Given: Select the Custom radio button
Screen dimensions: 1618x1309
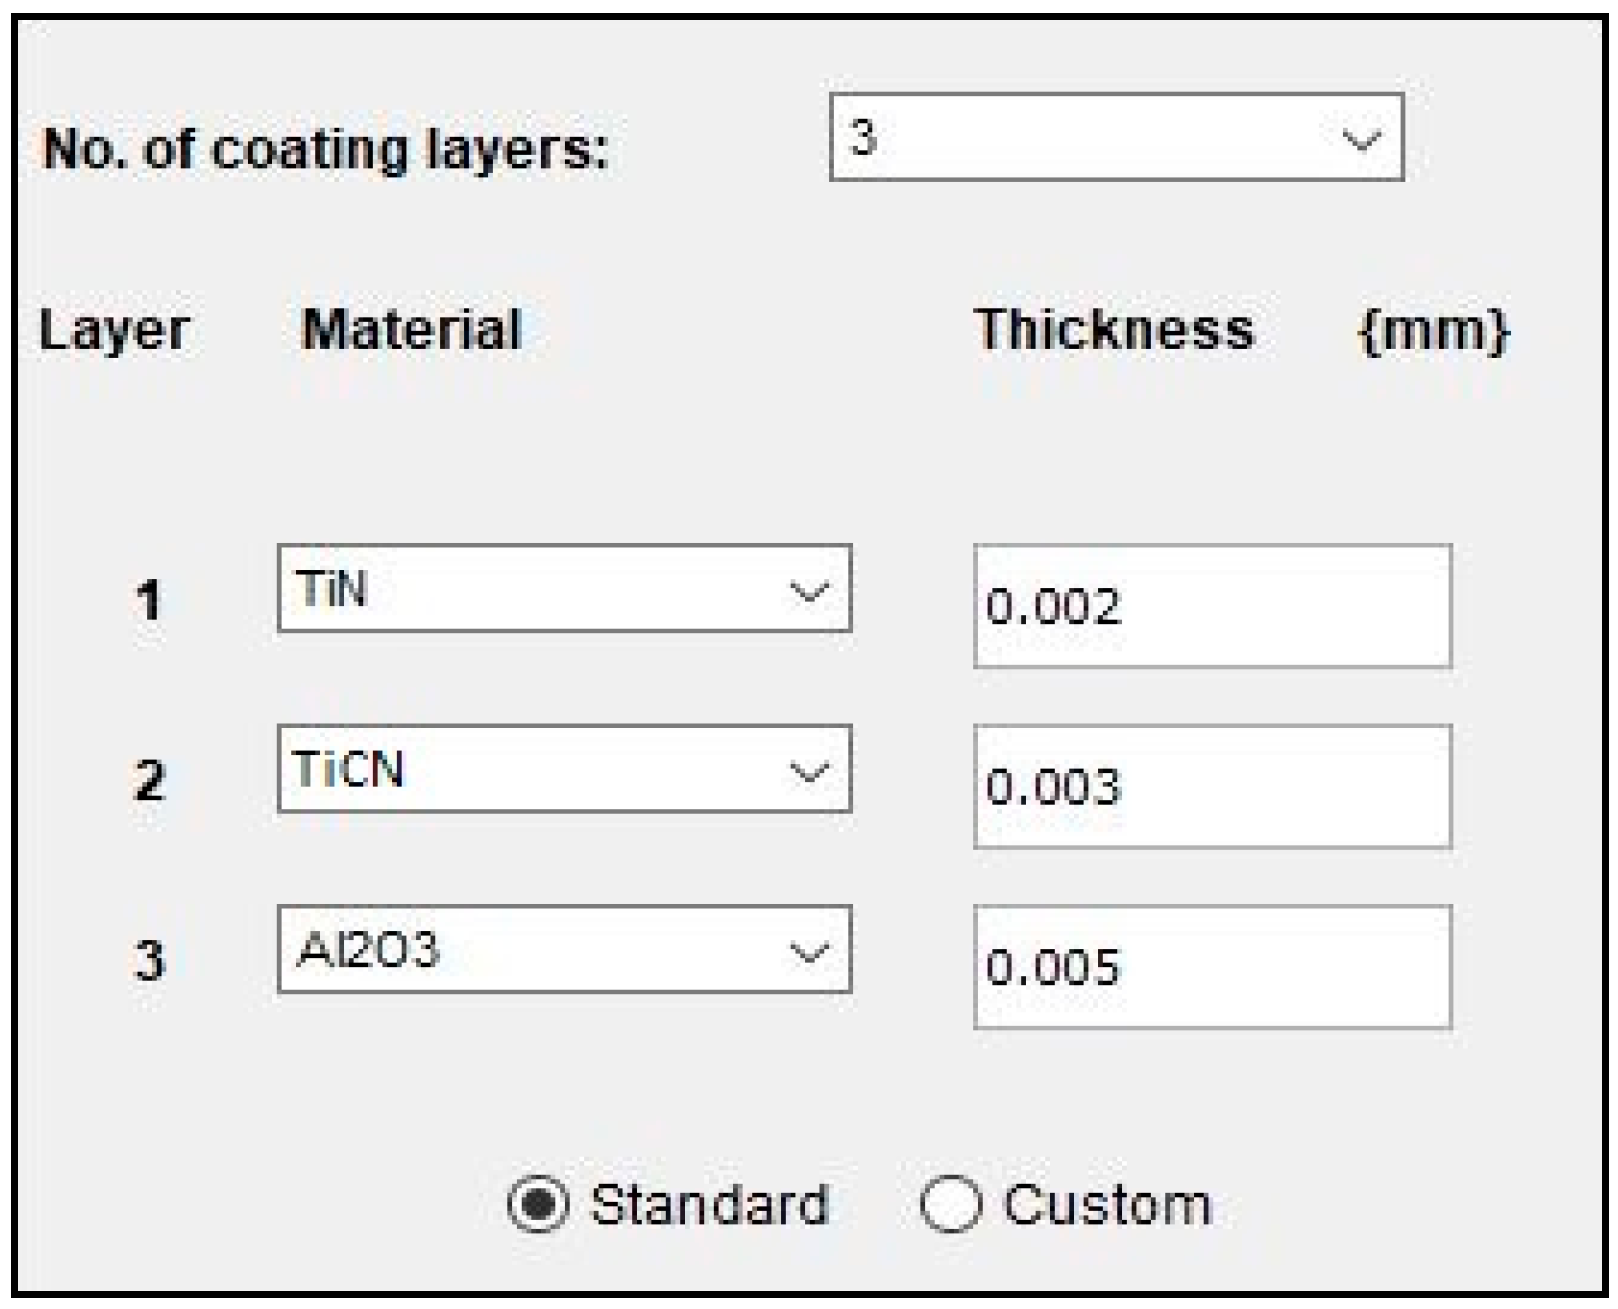Looking at the screenshot, I should pos(950,1203).
